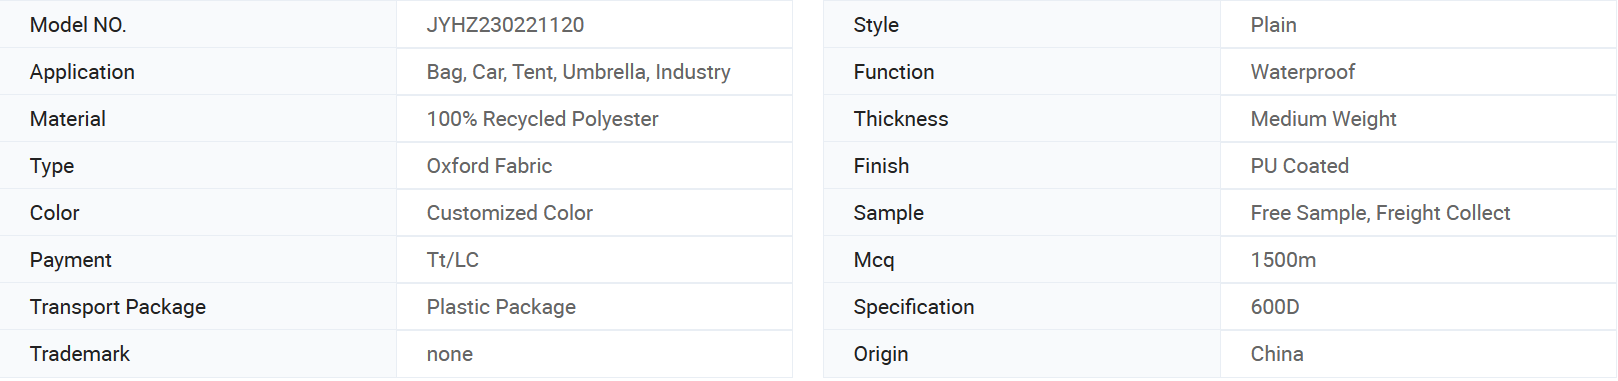
Task: Select the PU Coated finish value
Action: click(1299, 166)
